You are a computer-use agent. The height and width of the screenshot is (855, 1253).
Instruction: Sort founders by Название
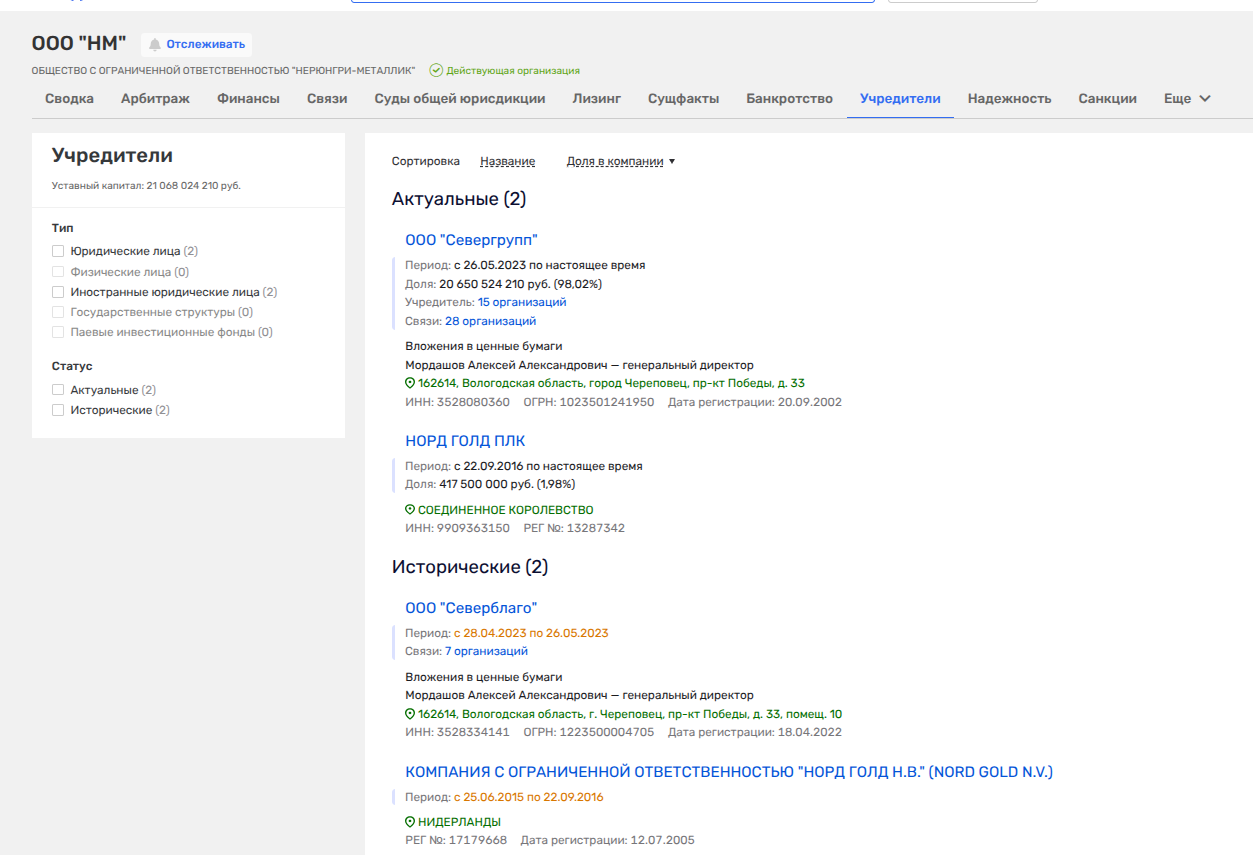[x=507, y=162]
